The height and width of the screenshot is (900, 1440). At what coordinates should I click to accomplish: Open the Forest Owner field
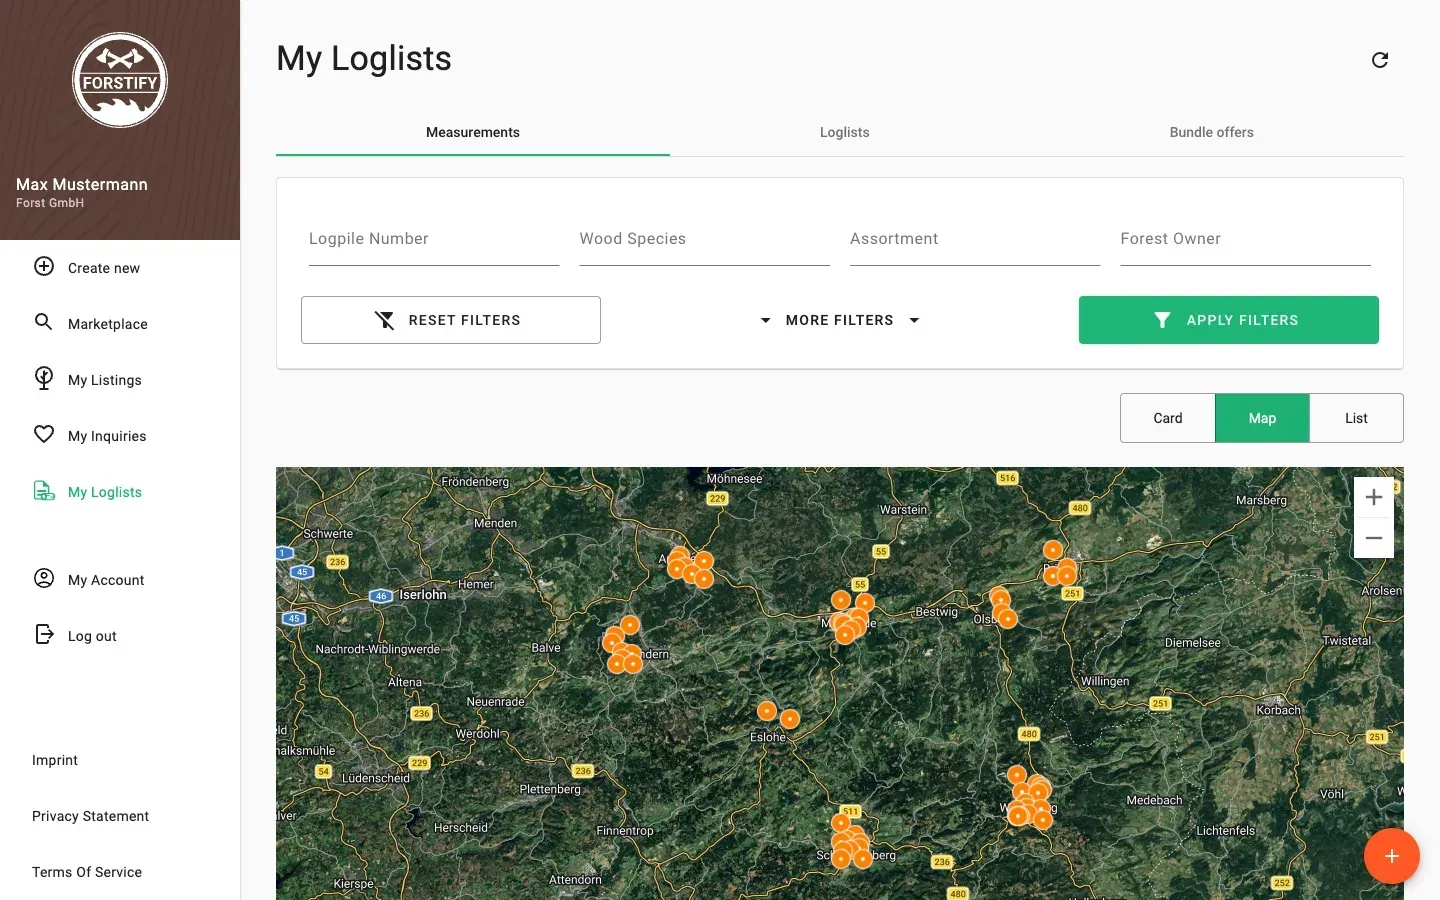click(x=1245, y=240)
